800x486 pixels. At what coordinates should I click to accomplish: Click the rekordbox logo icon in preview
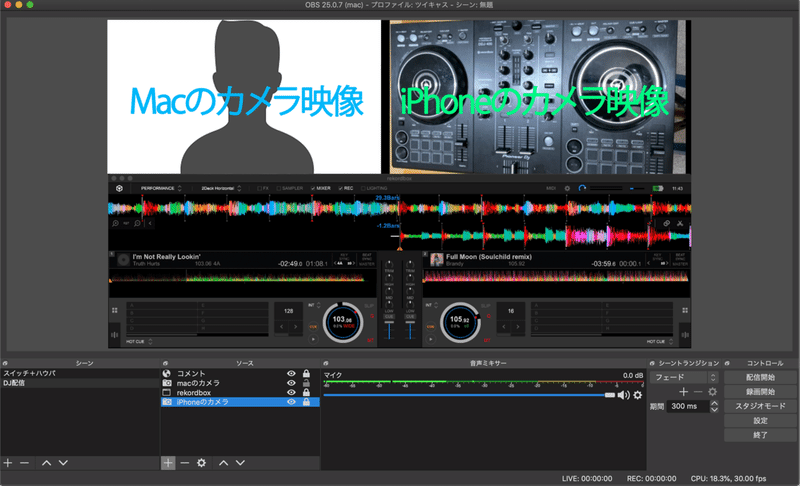point(119,188)
